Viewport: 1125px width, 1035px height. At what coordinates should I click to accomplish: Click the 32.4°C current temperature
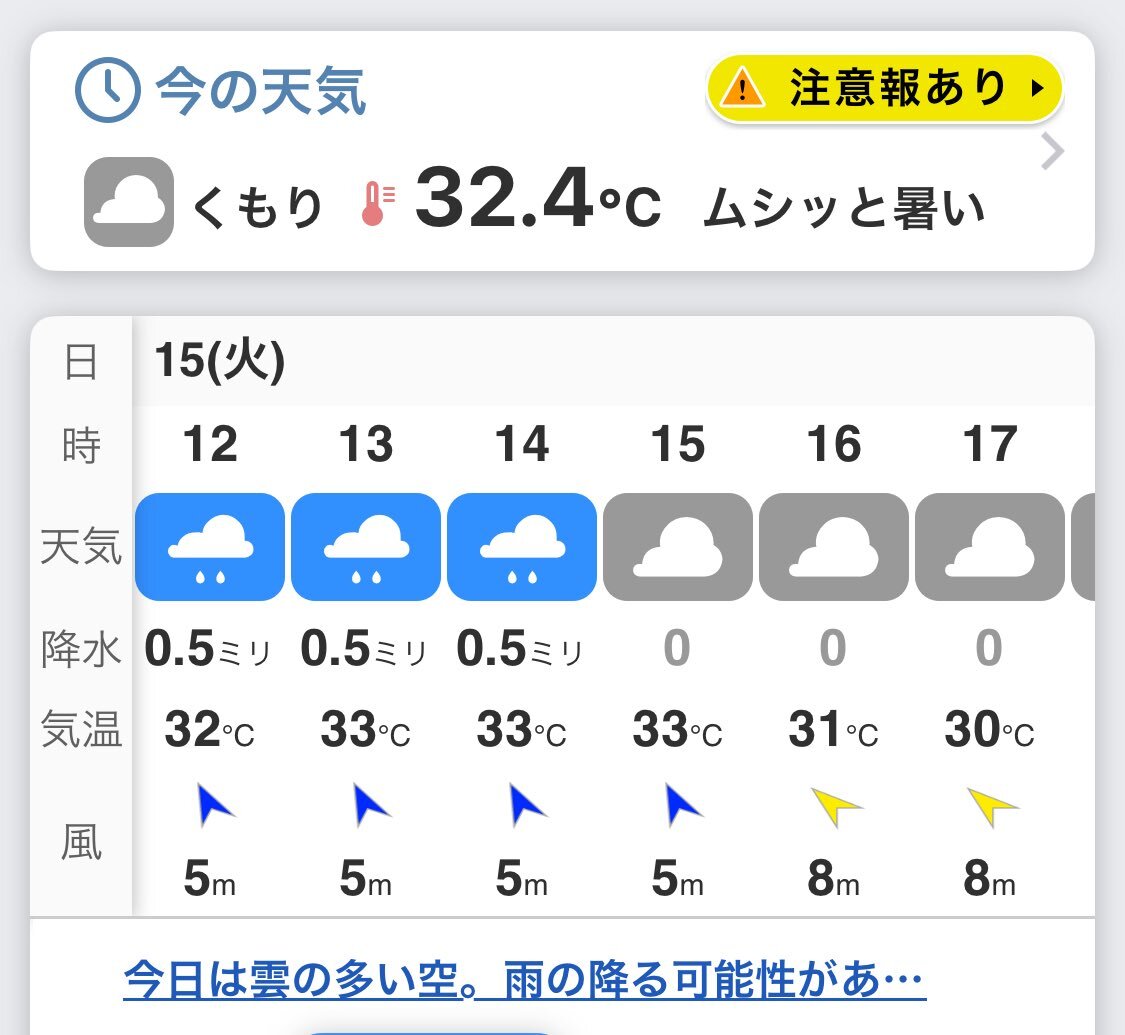click(537, 199)
